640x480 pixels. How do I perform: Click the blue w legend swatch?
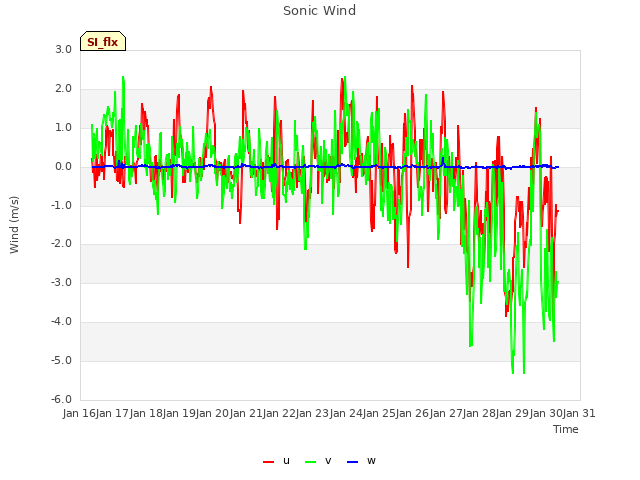click(x=353, y=462)
